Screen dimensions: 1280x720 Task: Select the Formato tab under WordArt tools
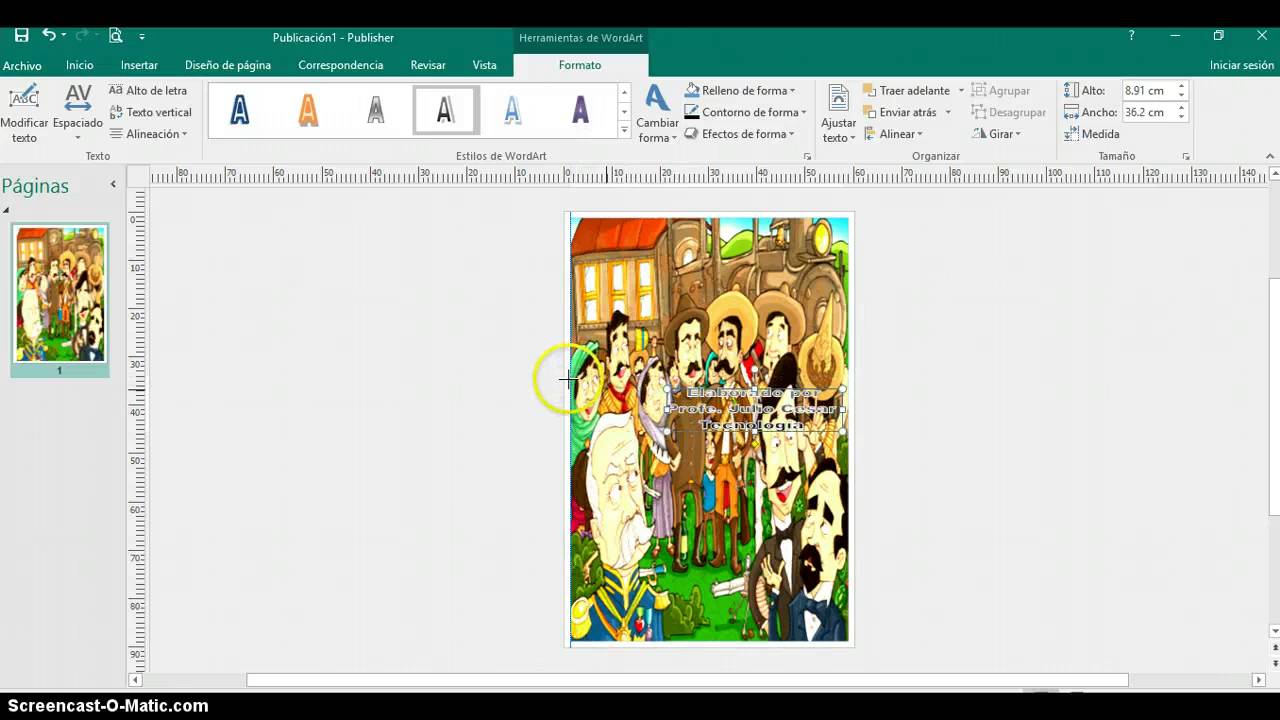(580, 65)
